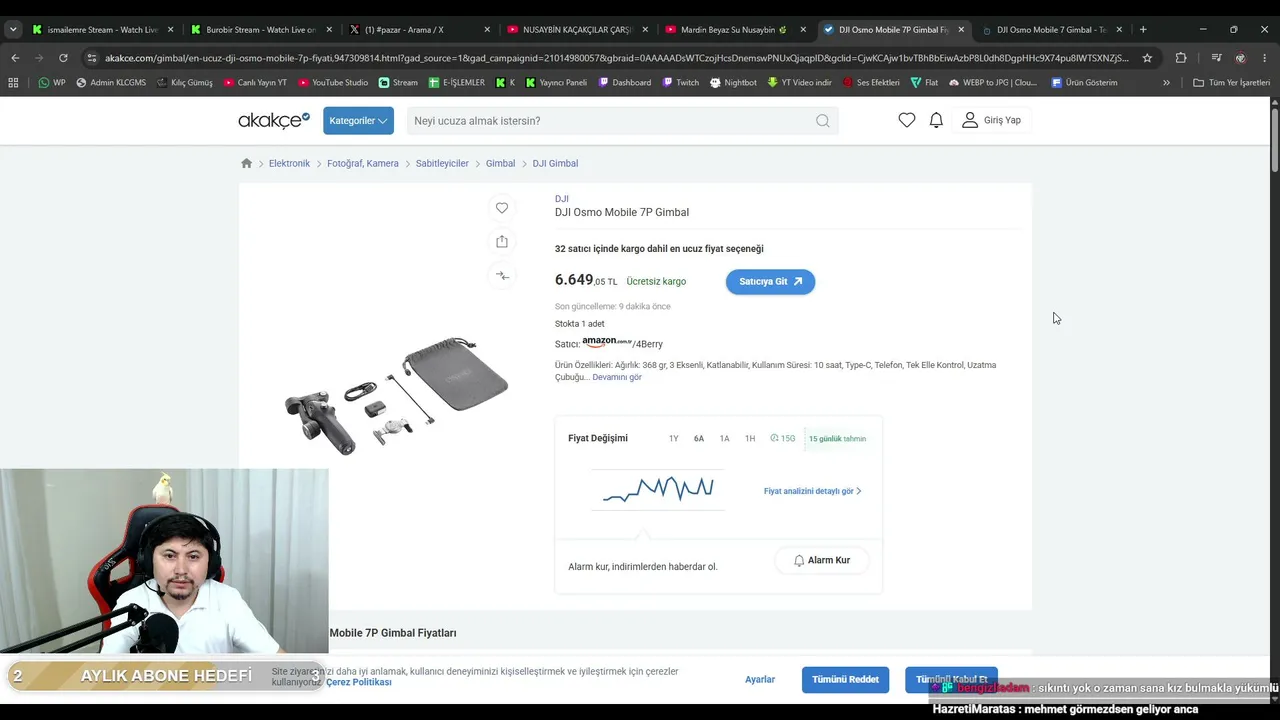Select the 6A price history range
Screen dimensions: 1280x720
[699, 439]
